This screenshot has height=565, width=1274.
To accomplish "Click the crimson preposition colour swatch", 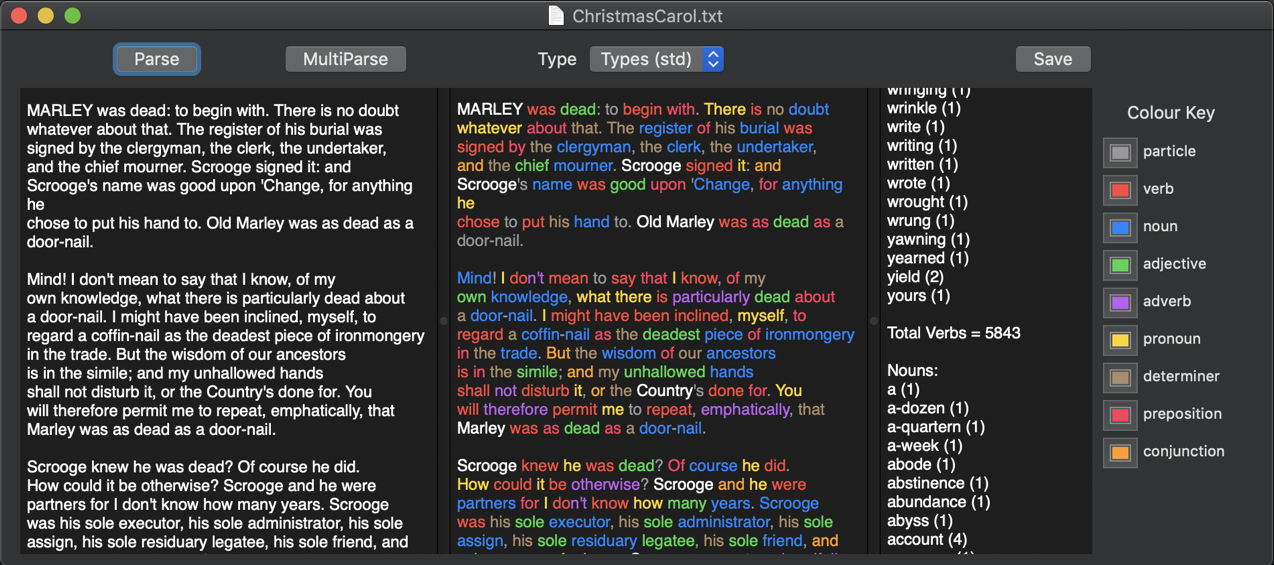I will (1120, 414).
